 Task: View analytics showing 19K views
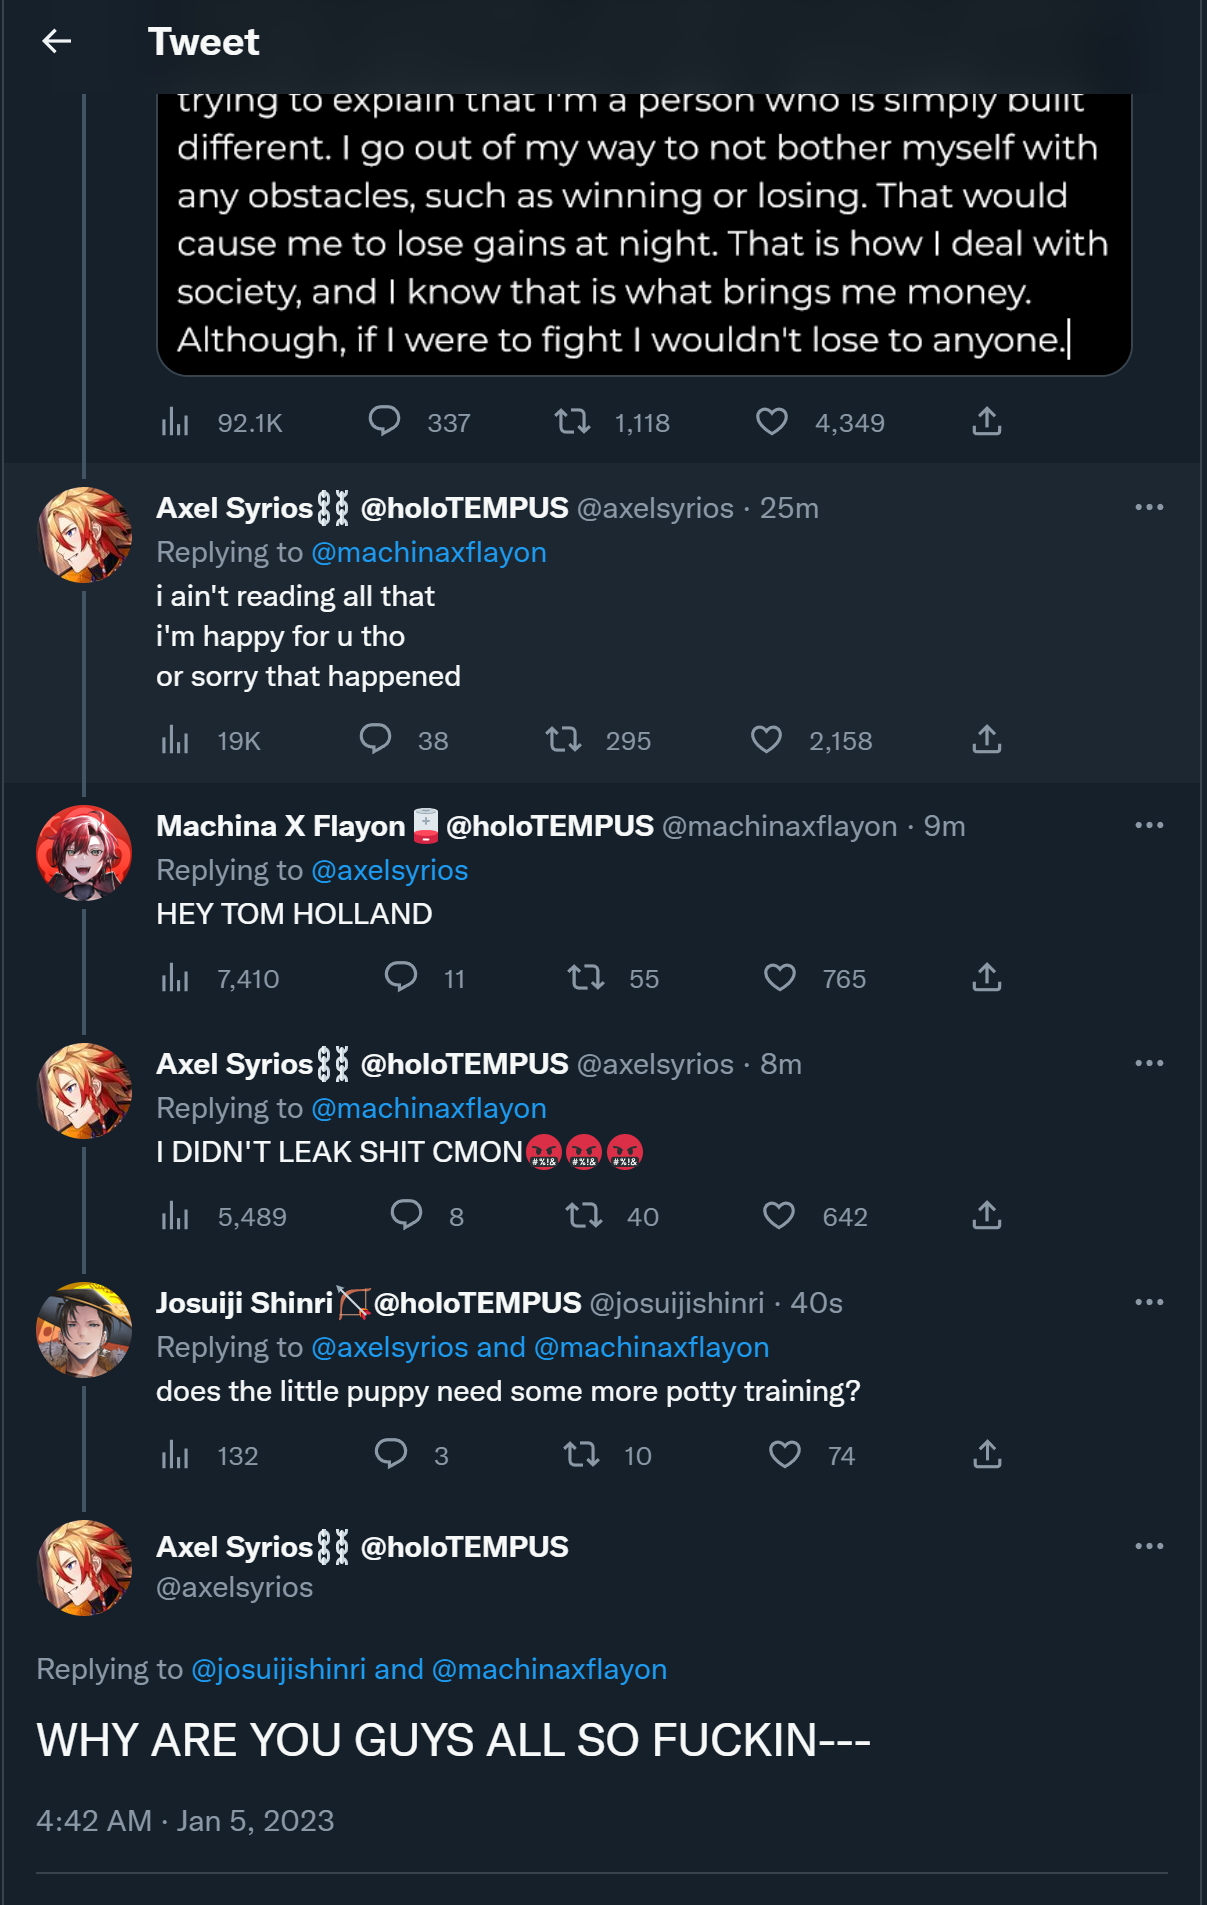pyautogui.click(x=175, y=740)
